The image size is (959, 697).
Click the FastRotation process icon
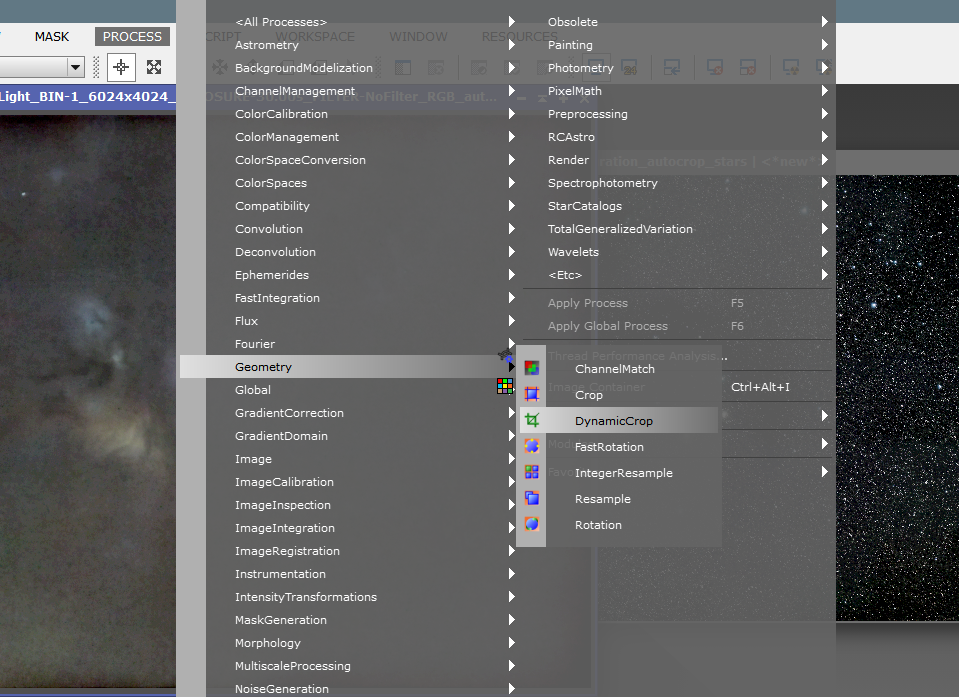(531, 446)
